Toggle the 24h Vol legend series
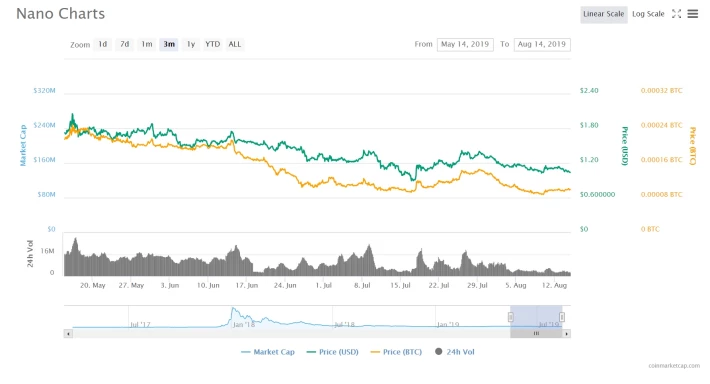 click(x=455, y=352)
